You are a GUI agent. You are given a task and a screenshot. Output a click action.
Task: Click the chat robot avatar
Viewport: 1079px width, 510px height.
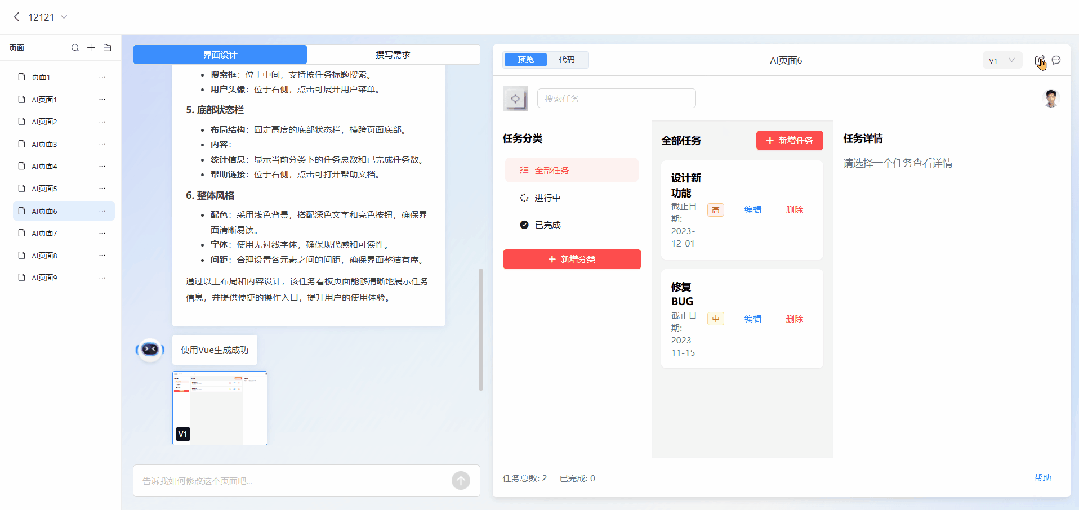(151, 349)
